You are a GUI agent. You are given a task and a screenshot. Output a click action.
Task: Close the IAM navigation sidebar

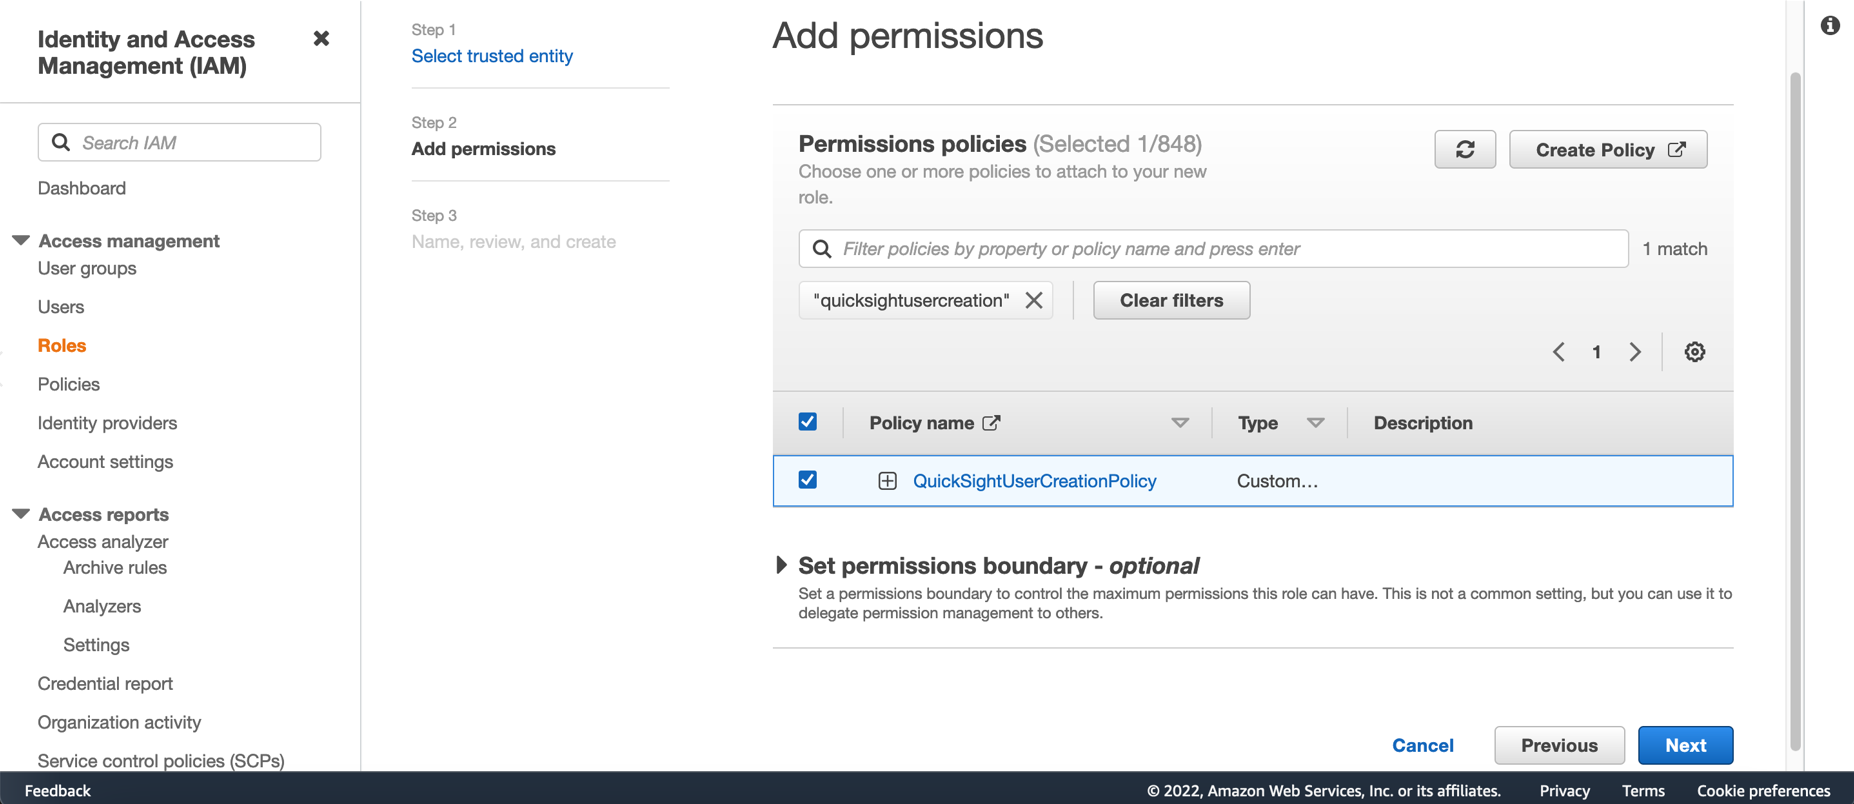click(321, 38)
